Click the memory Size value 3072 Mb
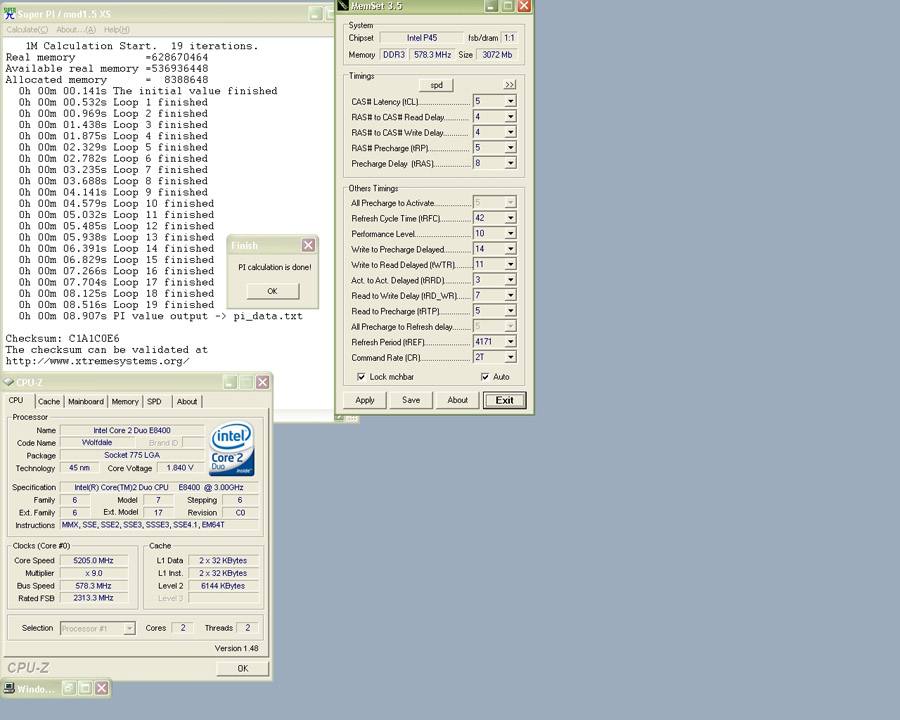Screen dimensions: 900x720 pyautogui.click(x=497, y=55)
